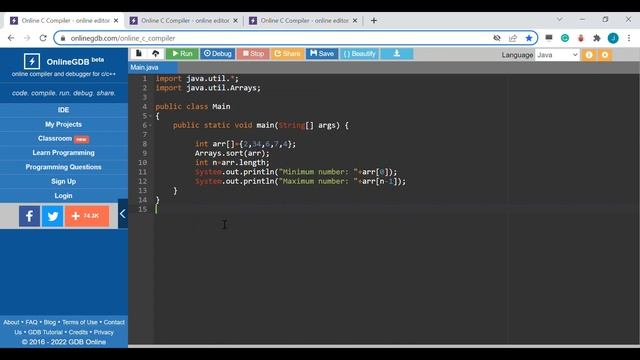This screenshot has width=640, height=360.
Task: Open the orange settings gear icon
Action: (x=605, y=55)
